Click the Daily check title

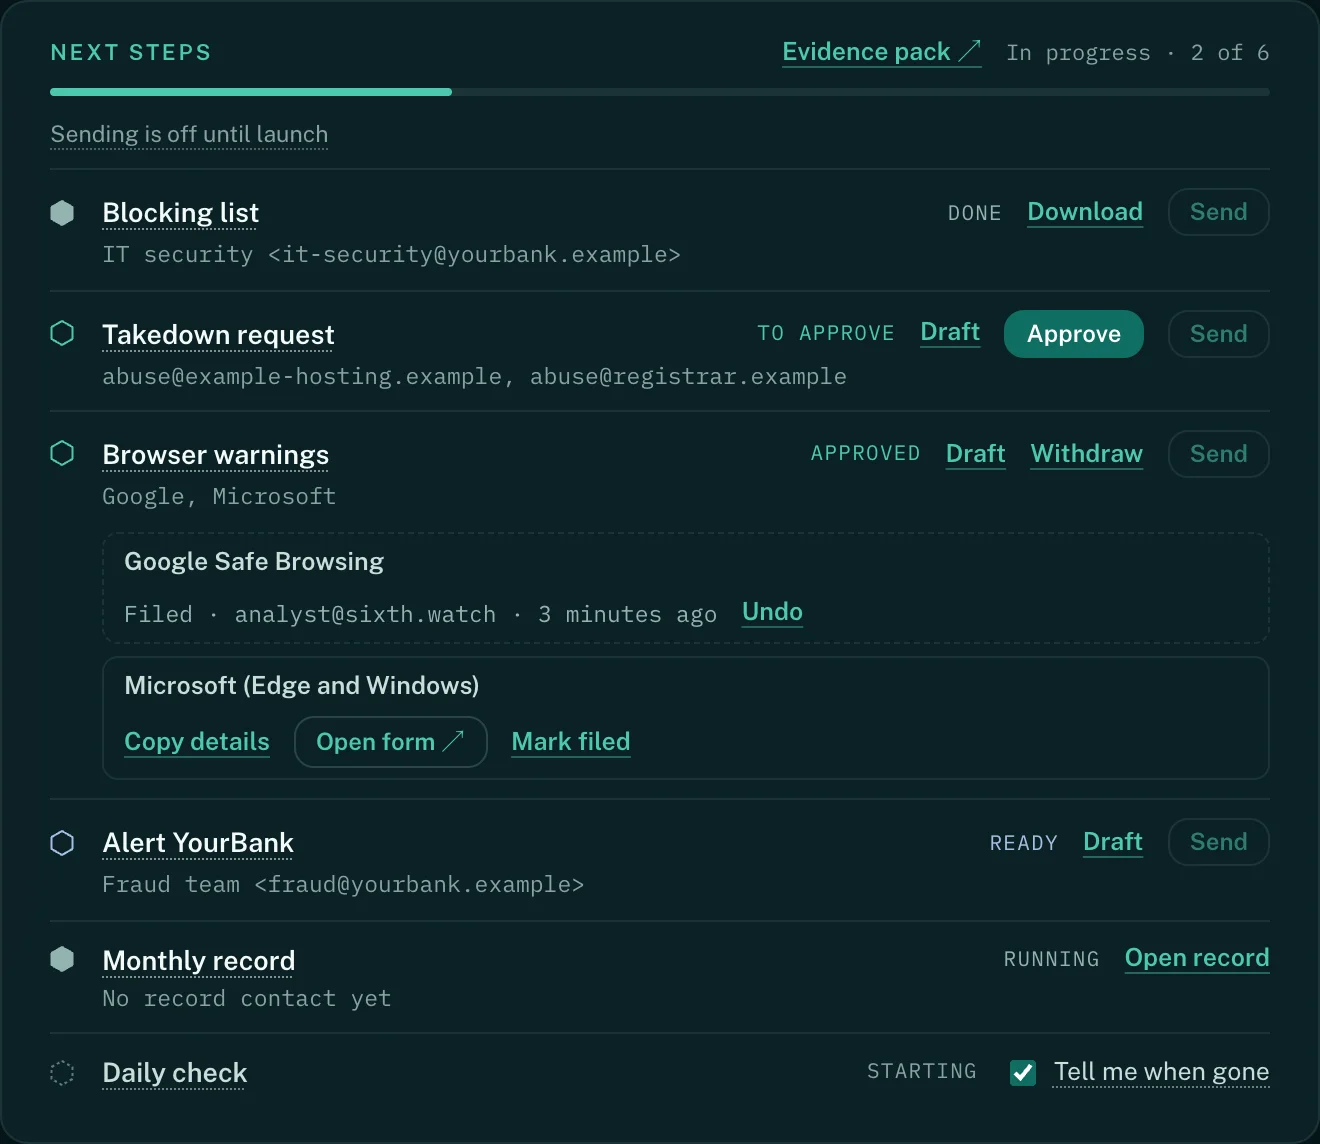[x=174, y=1073]
